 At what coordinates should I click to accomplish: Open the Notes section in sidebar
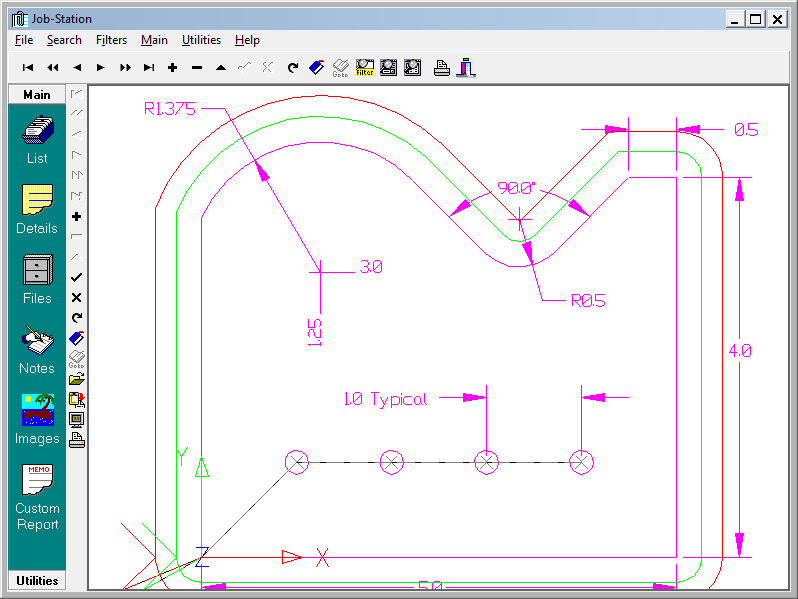37,350
